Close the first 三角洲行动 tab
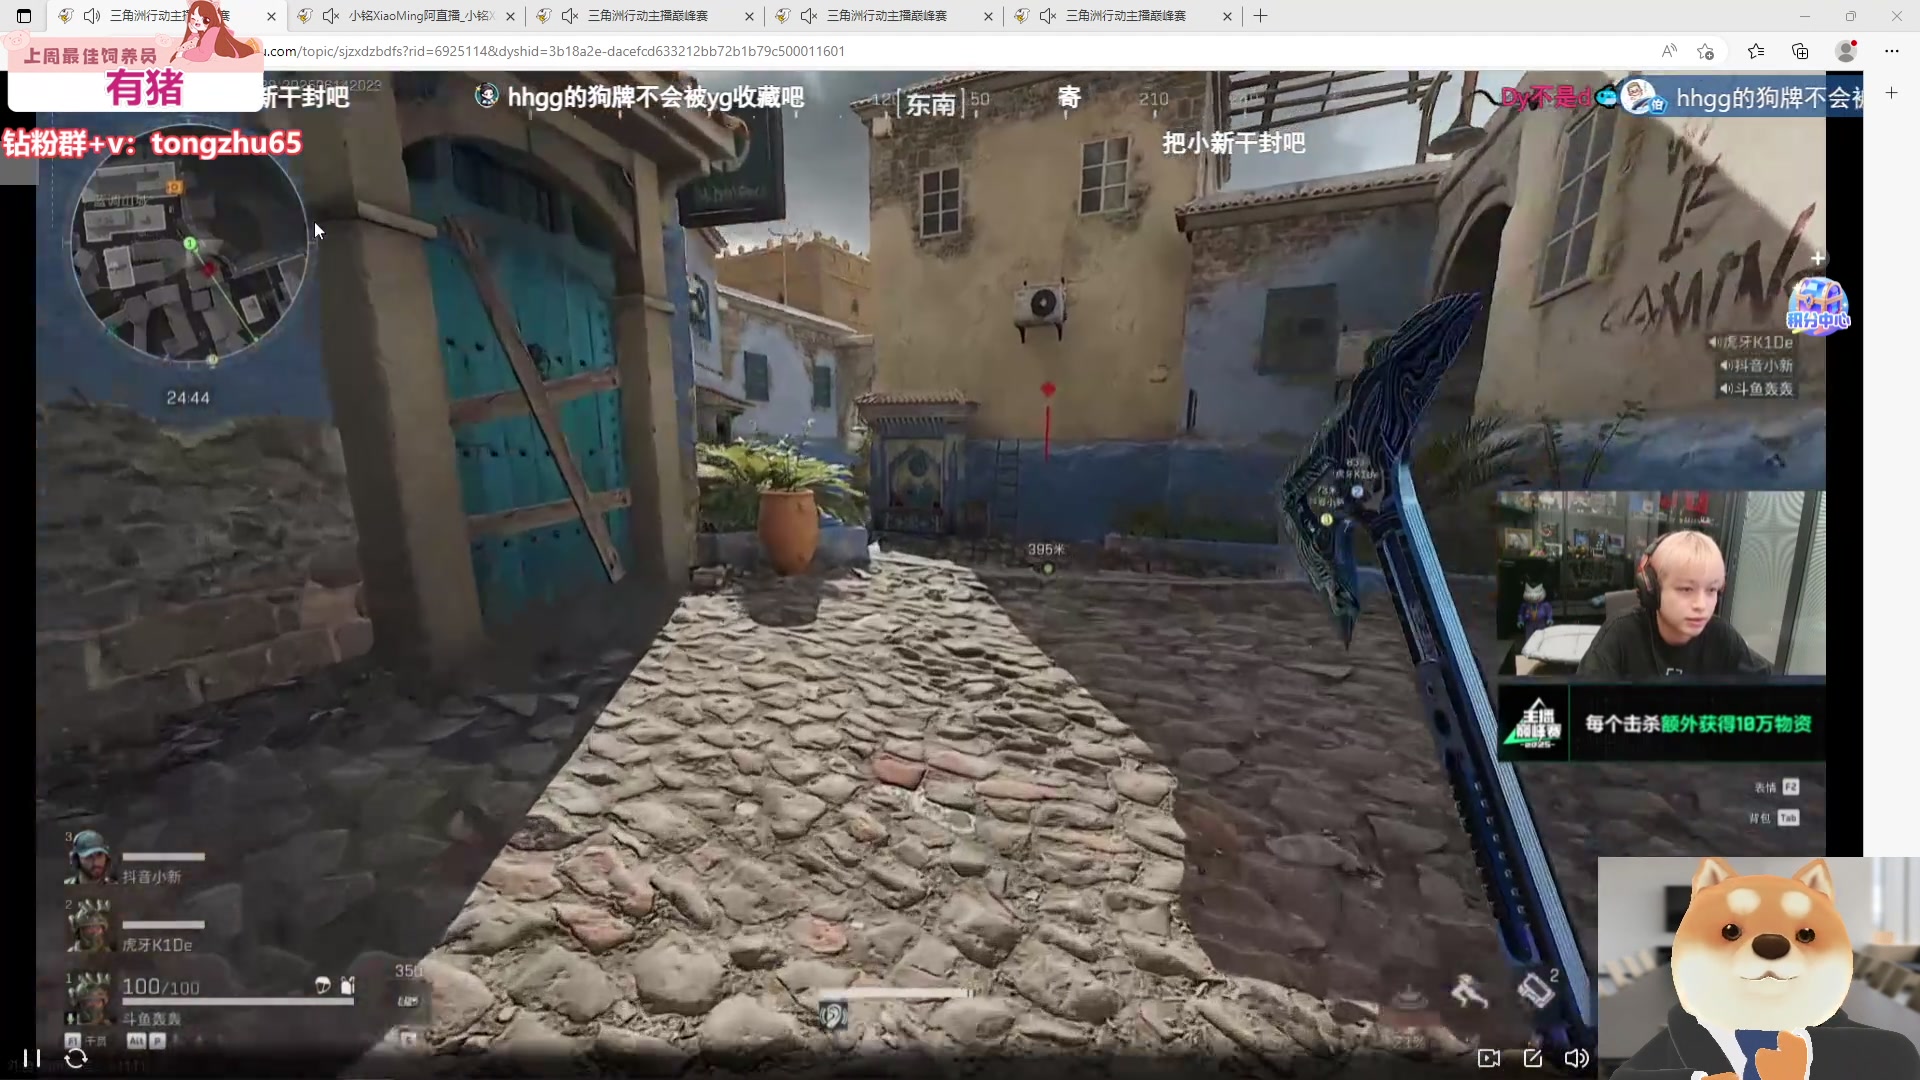The width and height of the screenshot is (1920, 1080). tap(271, 16)
